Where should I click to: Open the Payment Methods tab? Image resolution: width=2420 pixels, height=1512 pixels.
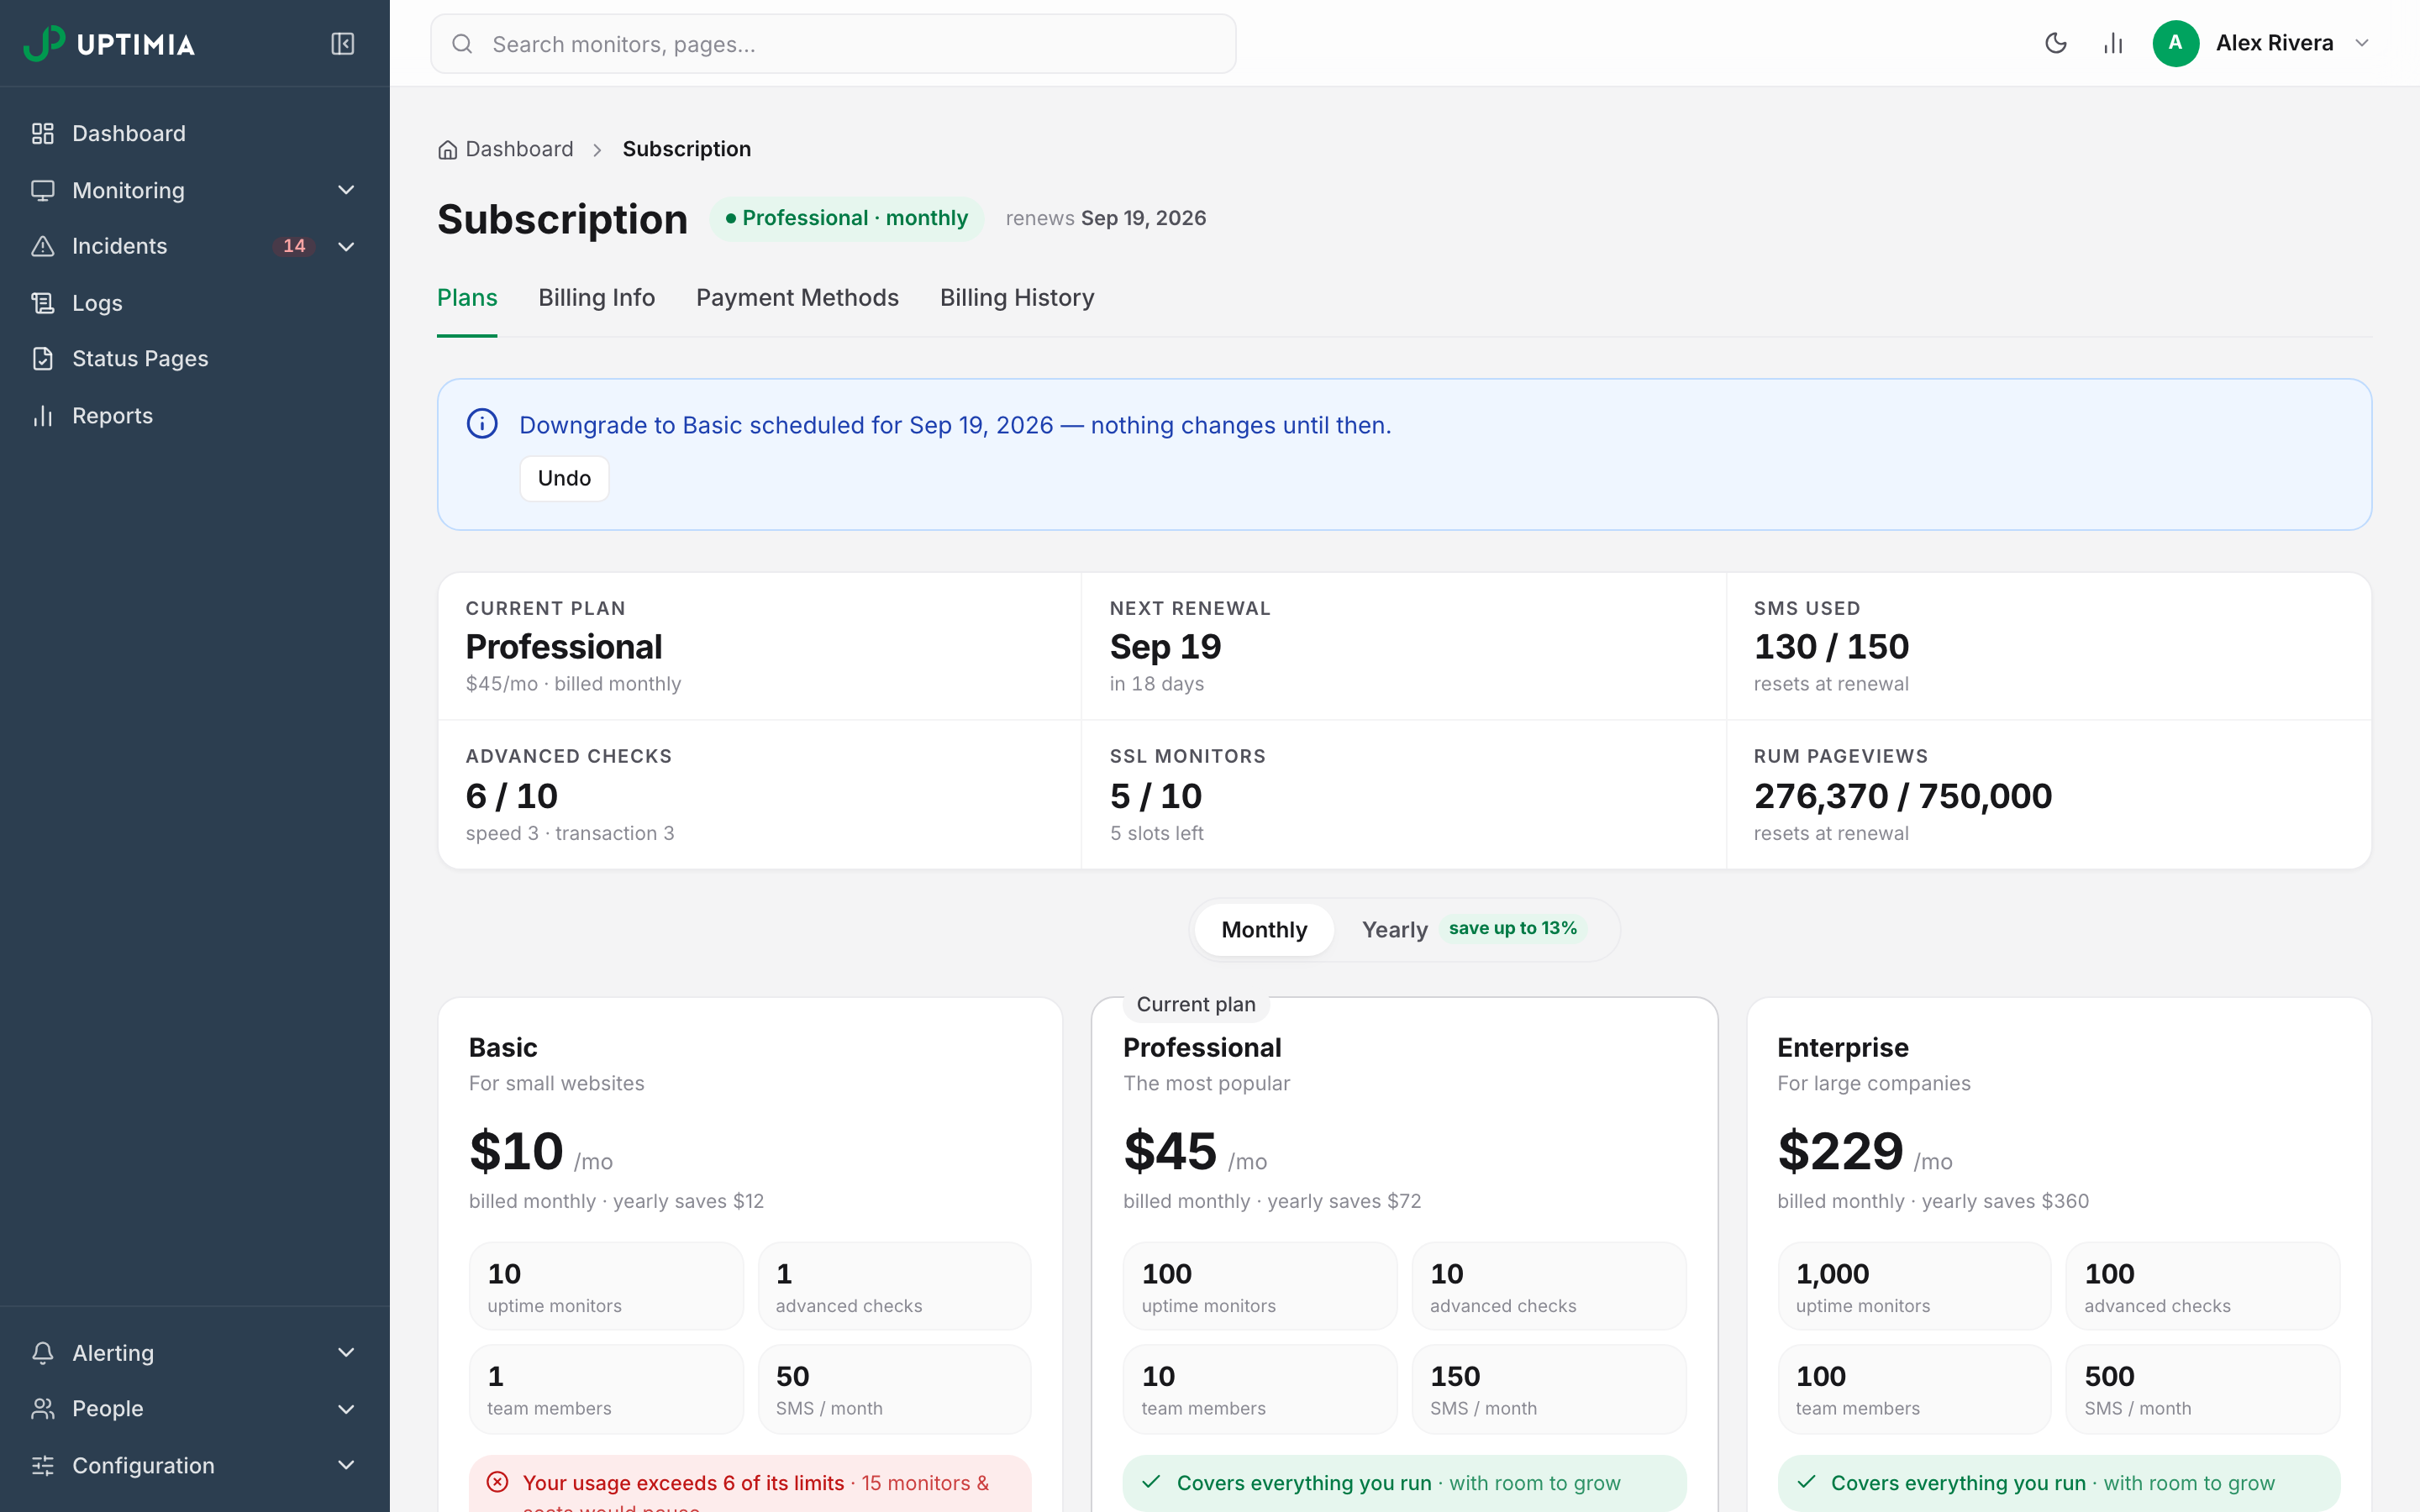pyautogui.click(x=797, y=298)
